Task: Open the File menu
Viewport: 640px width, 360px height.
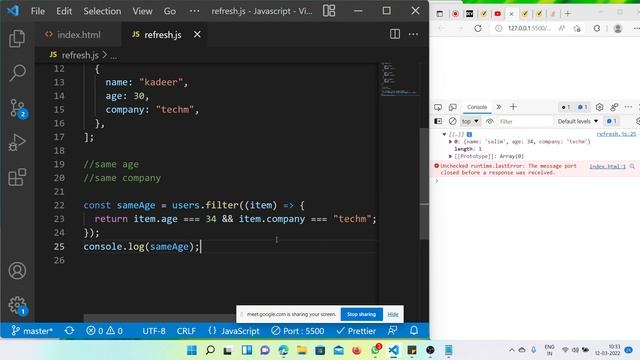Action: click(x=38, y=11)
